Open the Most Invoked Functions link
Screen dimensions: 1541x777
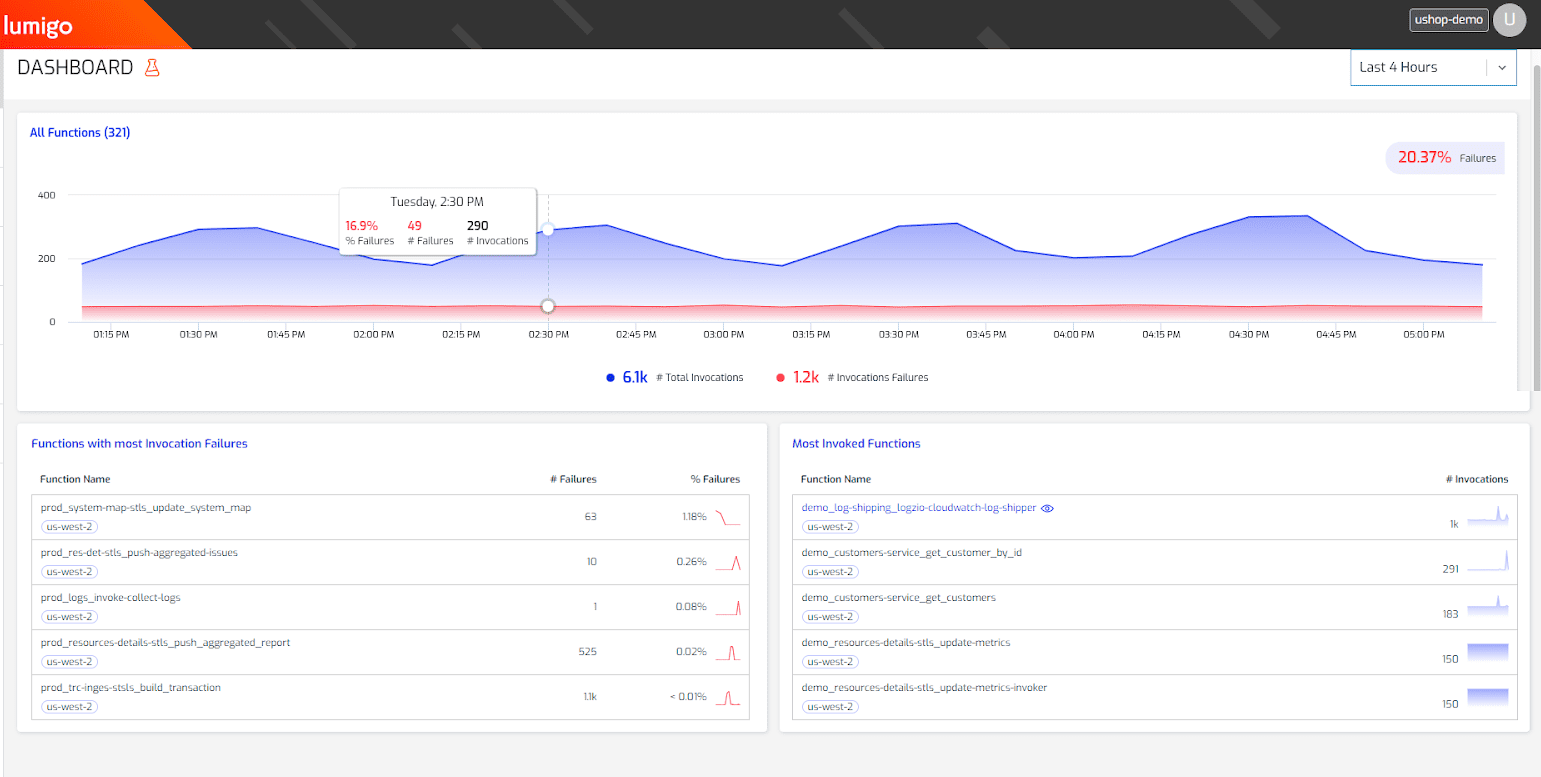pyautogui.click(x=856, y=443)
